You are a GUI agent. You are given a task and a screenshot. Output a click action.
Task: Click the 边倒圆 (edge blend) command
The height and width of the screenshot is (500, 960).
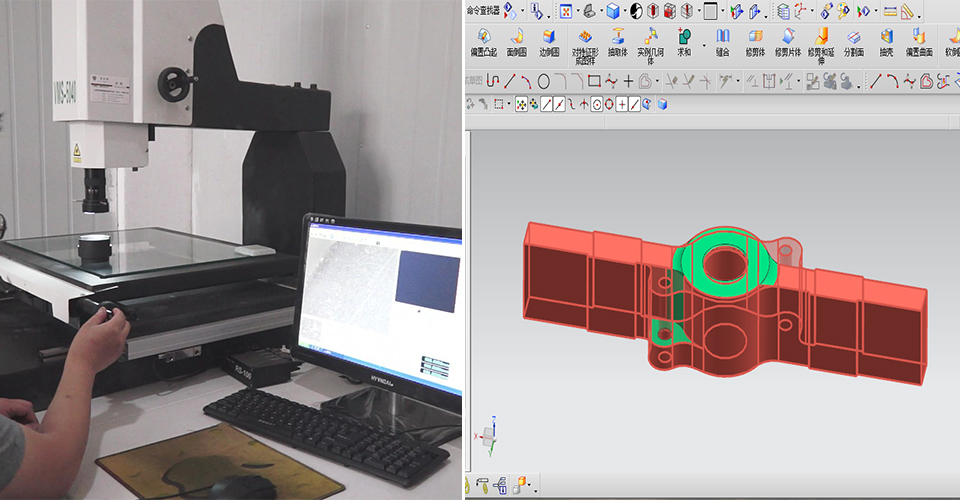pyautogui.click(x=549, y=42)
